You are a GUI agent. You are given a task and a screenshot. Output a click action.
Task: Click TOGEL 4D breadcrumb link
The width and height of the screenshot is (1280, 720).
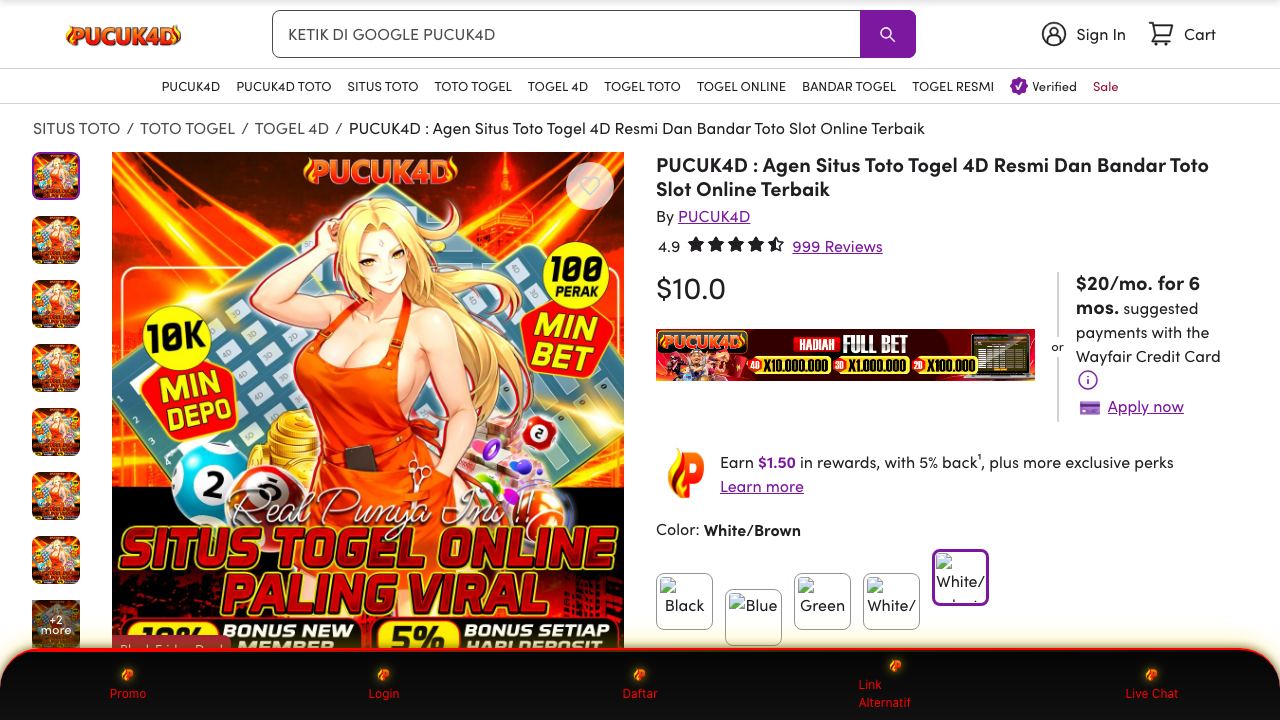click(x=291, y=128)
